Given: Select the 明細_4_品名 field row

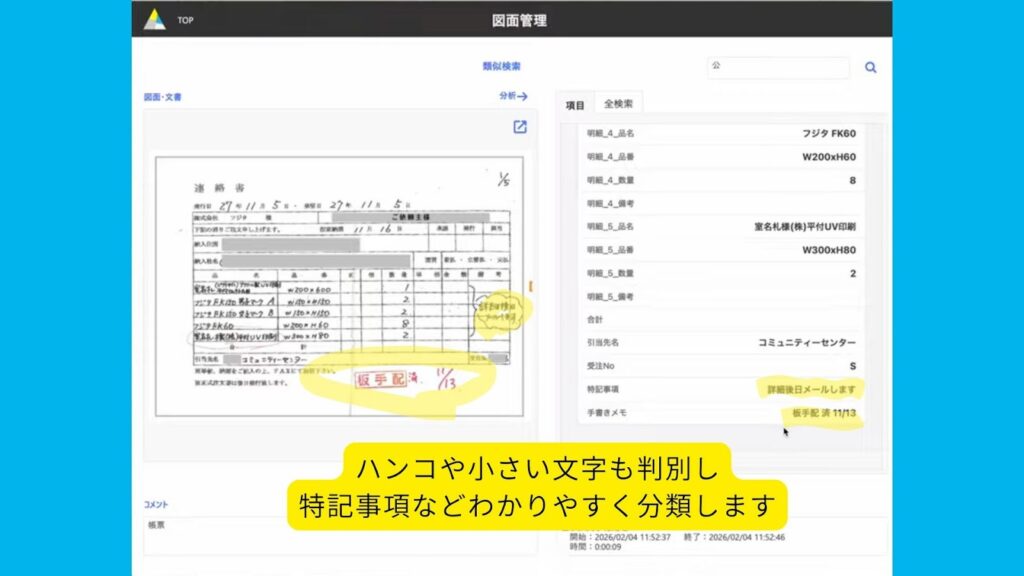Looking at the screenshot, I should pos(721,133).
